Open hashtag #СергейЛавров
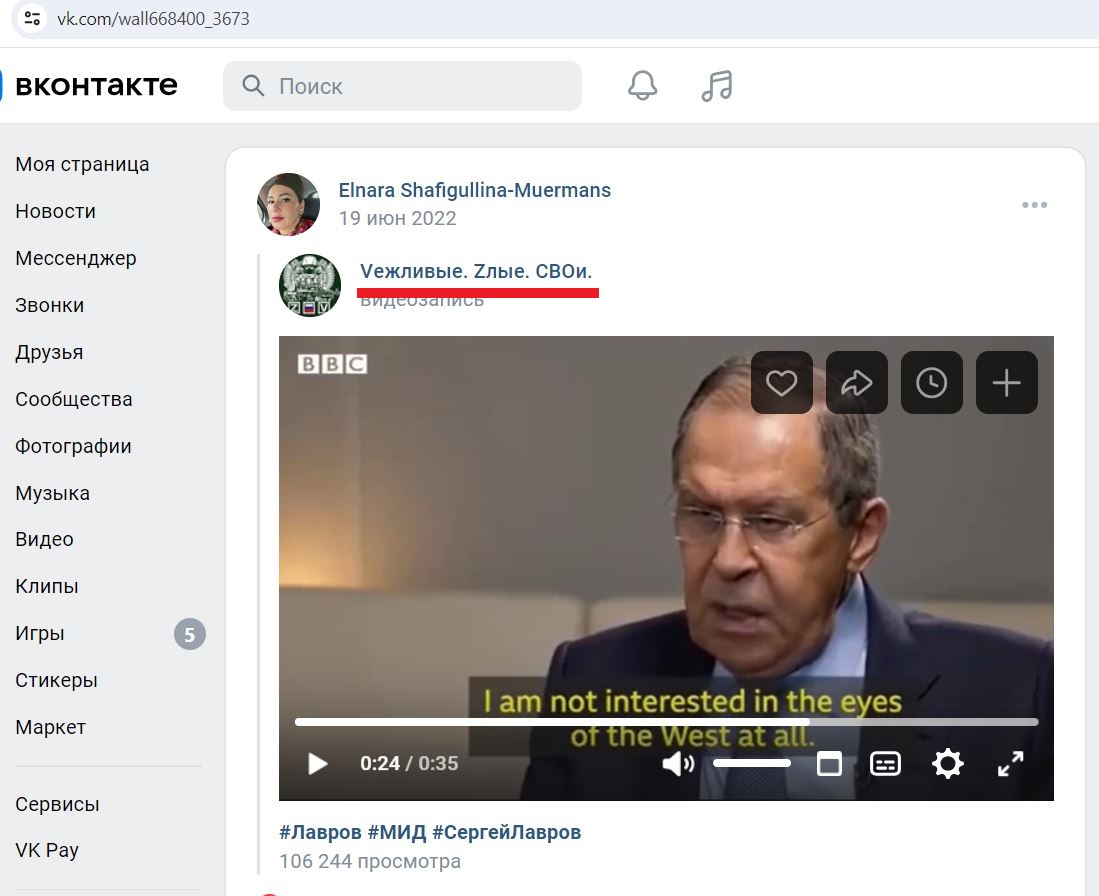 pyautogui.click(x=507, y=832)
